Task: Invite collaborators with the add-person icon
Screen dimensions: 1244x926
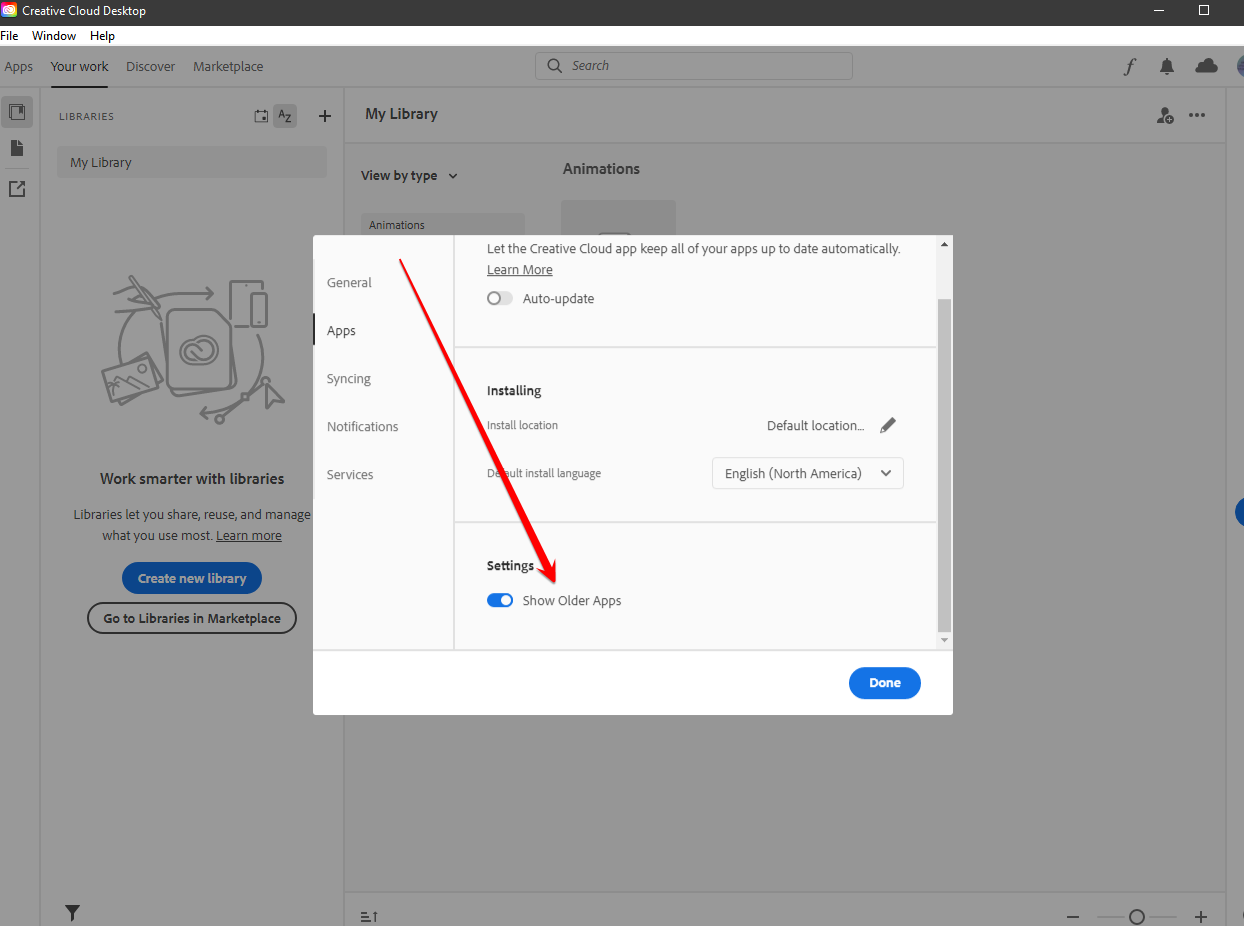Action: 1165,115
